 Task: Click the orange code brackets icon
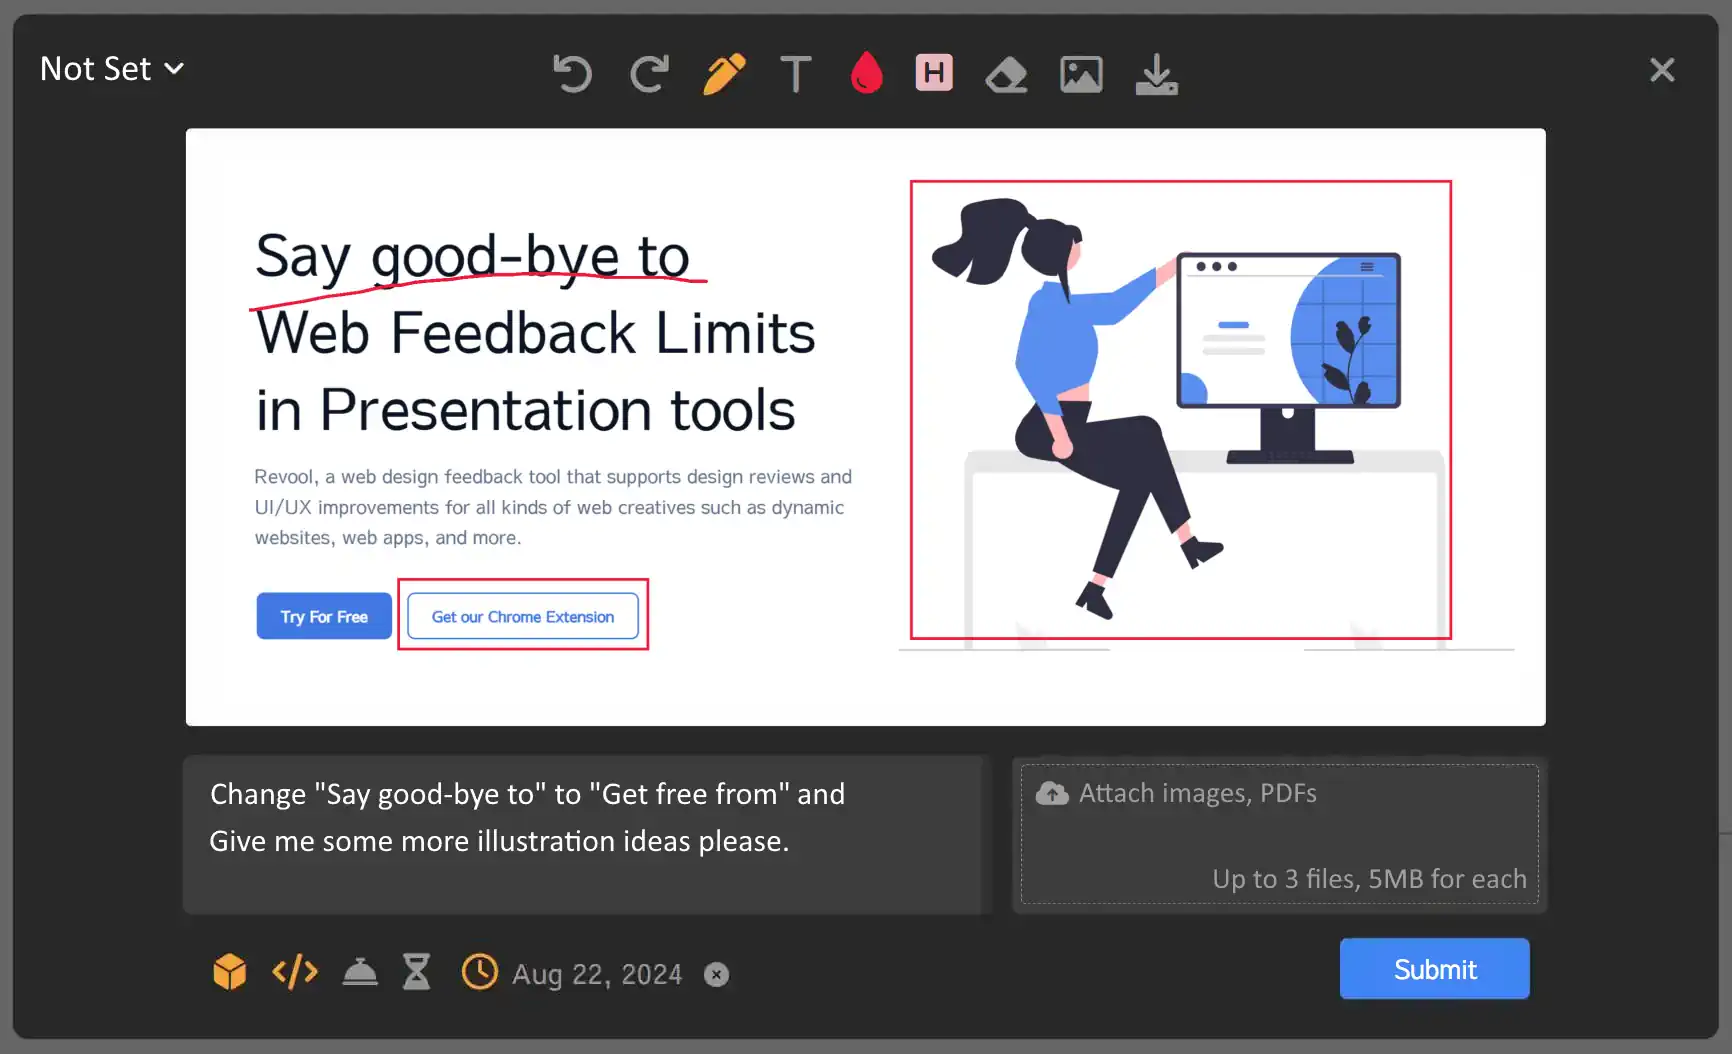coord(295,971)
